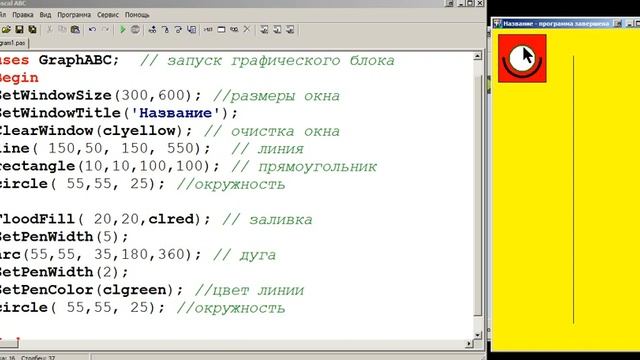Viewport: 640px width, 360px height.
Task: Click the '>set' labelled toolbar icon
Action: click(x=208, y=30)
